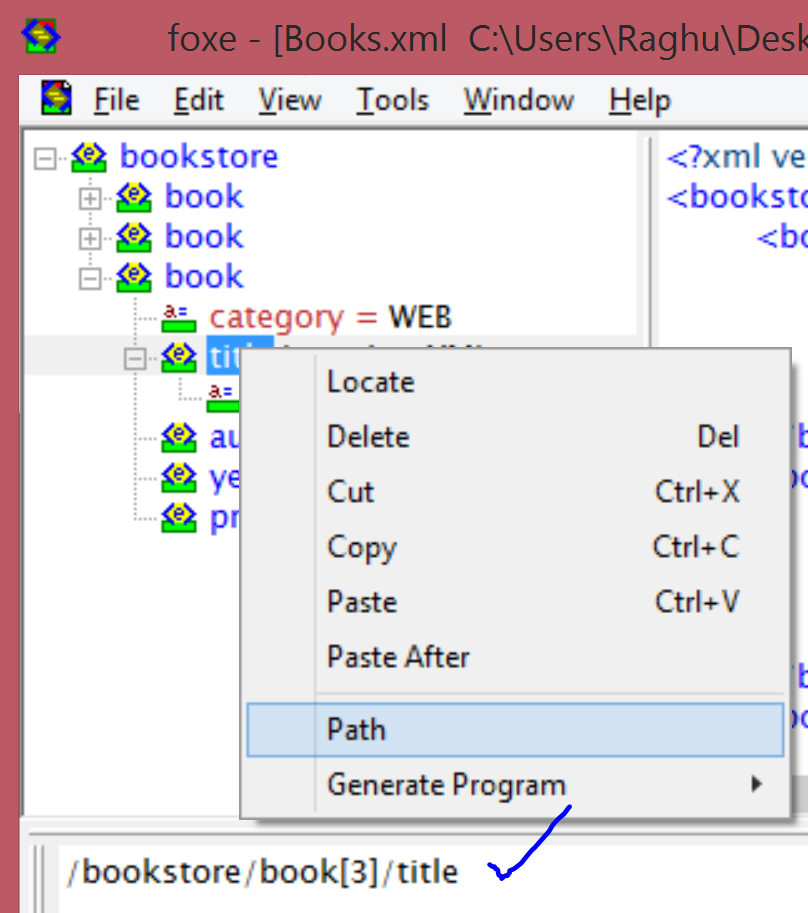Click the foxe icon left of File menu
The image size is (808, 913).
56,99
